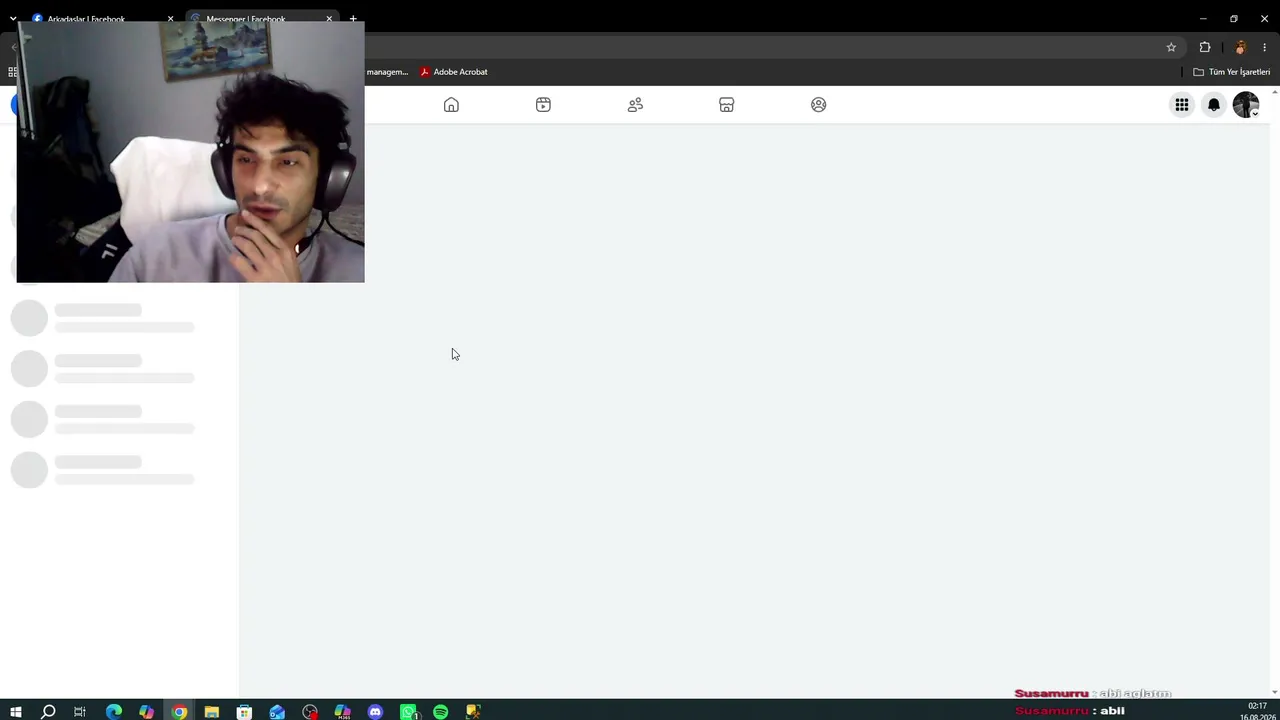1280x720 pixels.
Task: Open the Chrome Extensions puzzle icon
Action: click(x=1205, y=47)
